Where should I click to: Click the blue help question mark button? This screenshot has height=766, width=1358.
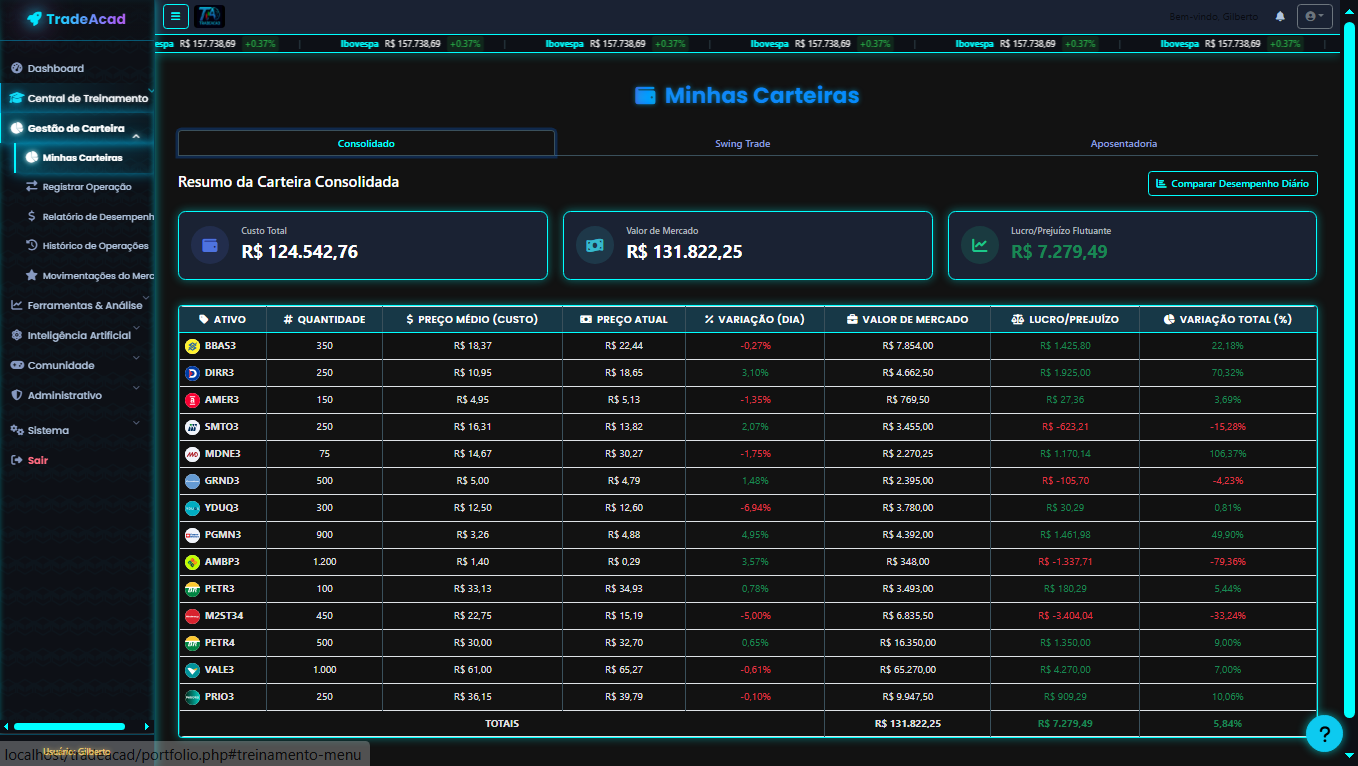(x=1323, y=735)
